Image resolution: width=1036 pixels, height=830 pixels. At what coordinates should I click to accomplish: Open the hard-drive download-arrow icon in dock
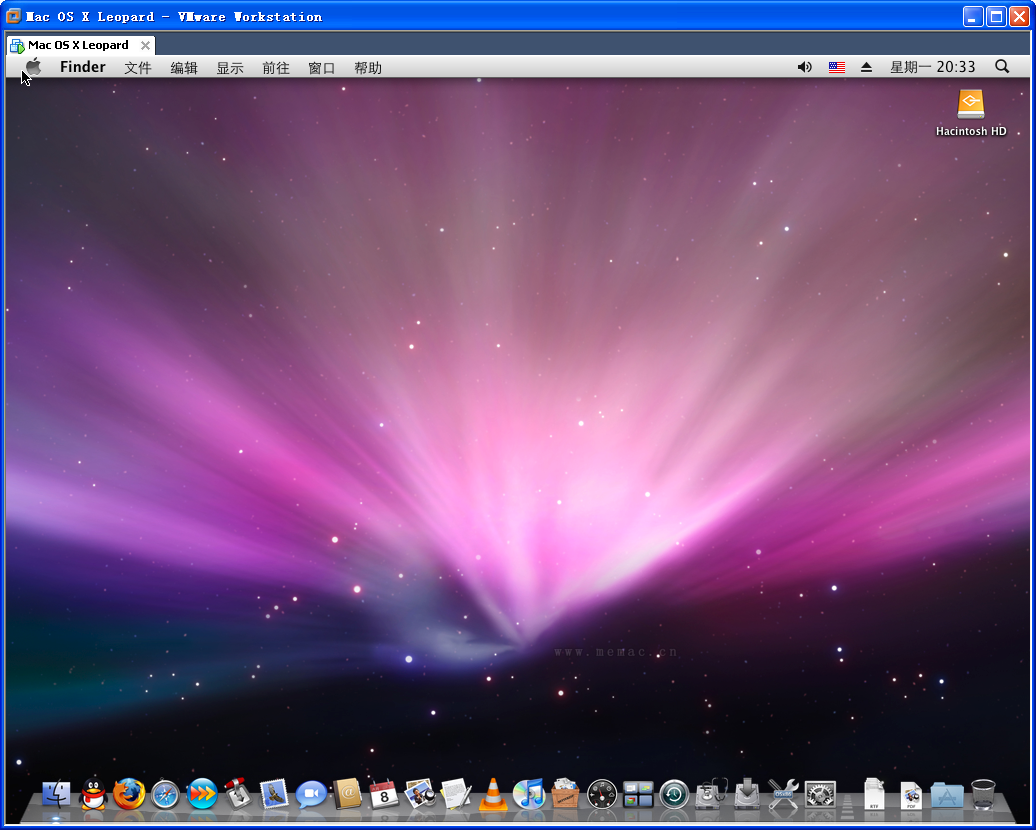pos(748,794)
